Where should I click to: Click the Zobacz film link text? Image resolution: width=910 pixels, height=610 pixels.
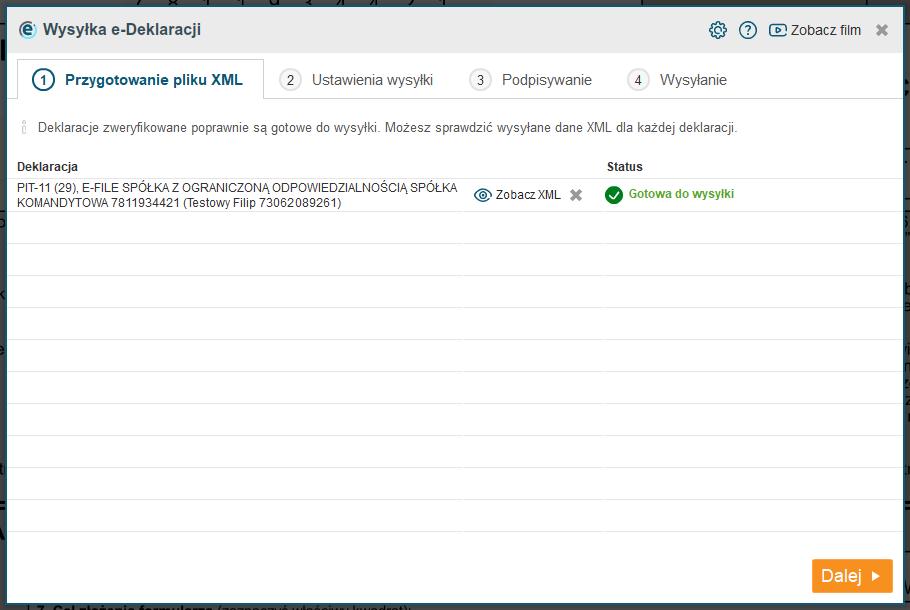click(825, 30)
